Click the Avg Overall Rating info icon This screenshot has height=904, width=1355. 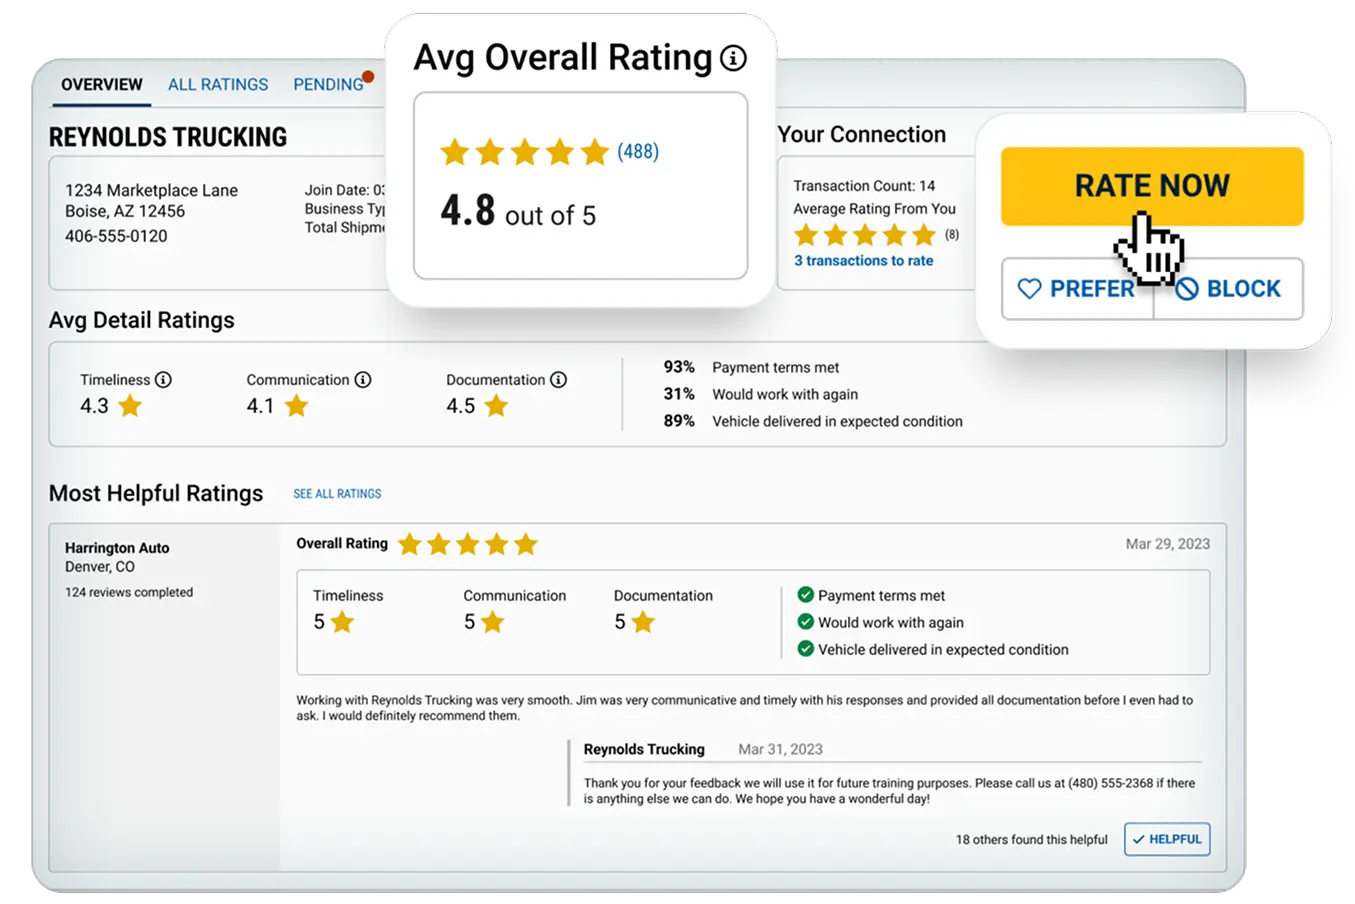click(x=733, y=59)
